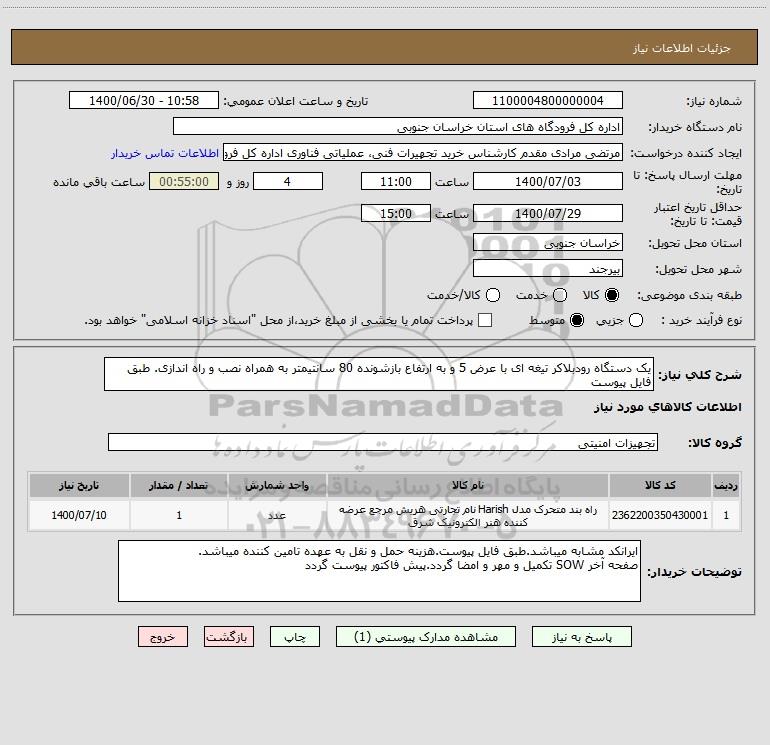This screenshot has height=745, width=770.
Task: Click the buyer notes text area
Action: (379, 571)
